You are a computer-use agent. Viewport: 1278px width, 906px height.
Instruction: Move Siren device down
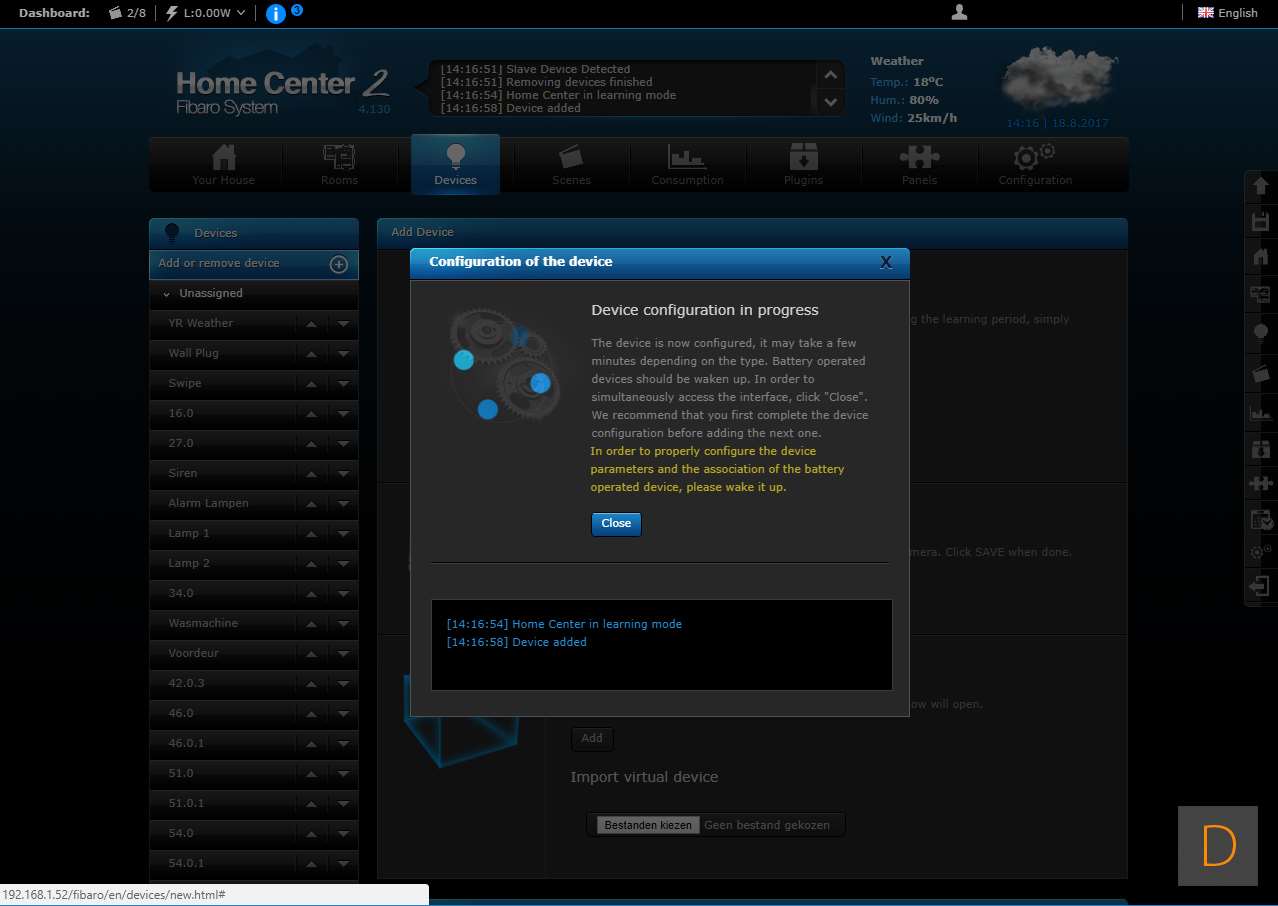[x=343, y=474]
